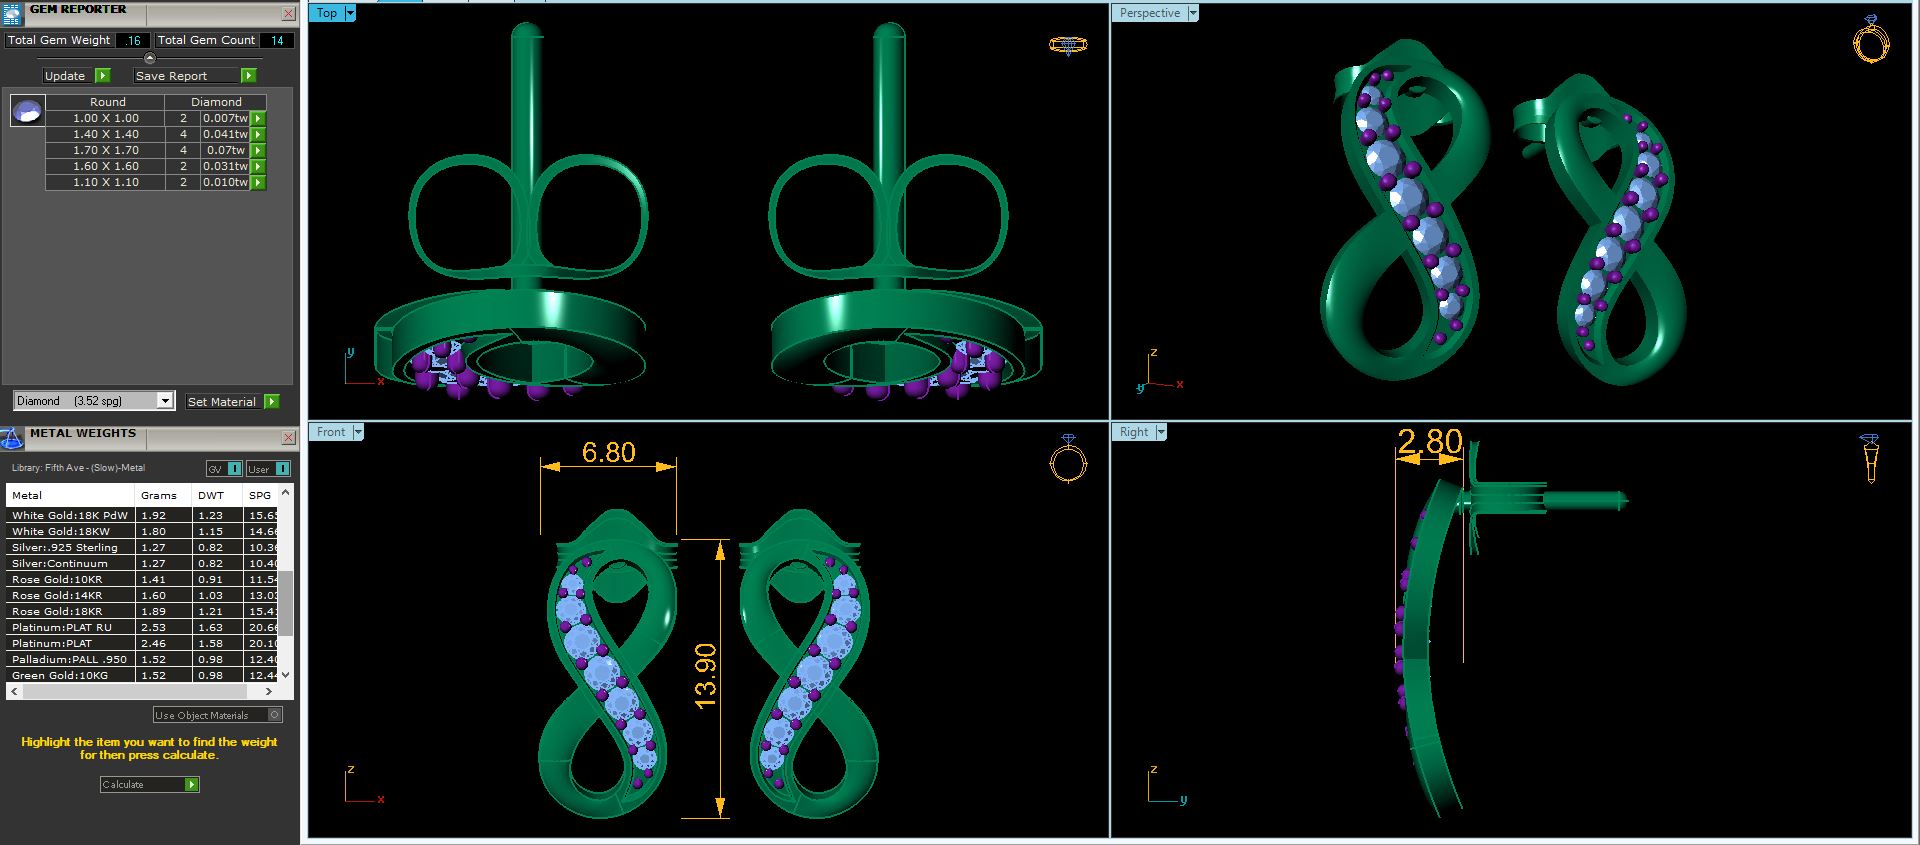Click green arrow next to Save Report
This screenshot has height=845, width=1920.
point(248,76)
